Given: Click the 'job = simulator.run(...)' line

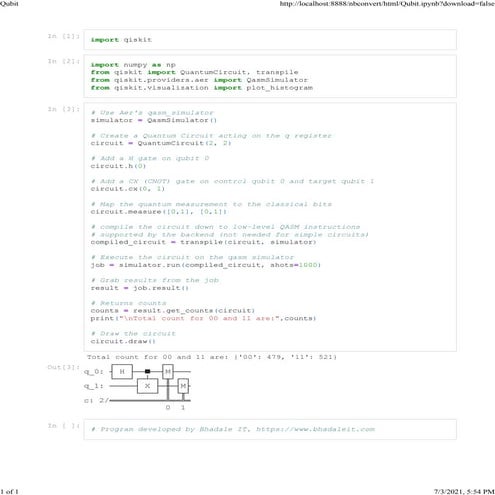Looking at the screenshot, I should click(205, 265).
